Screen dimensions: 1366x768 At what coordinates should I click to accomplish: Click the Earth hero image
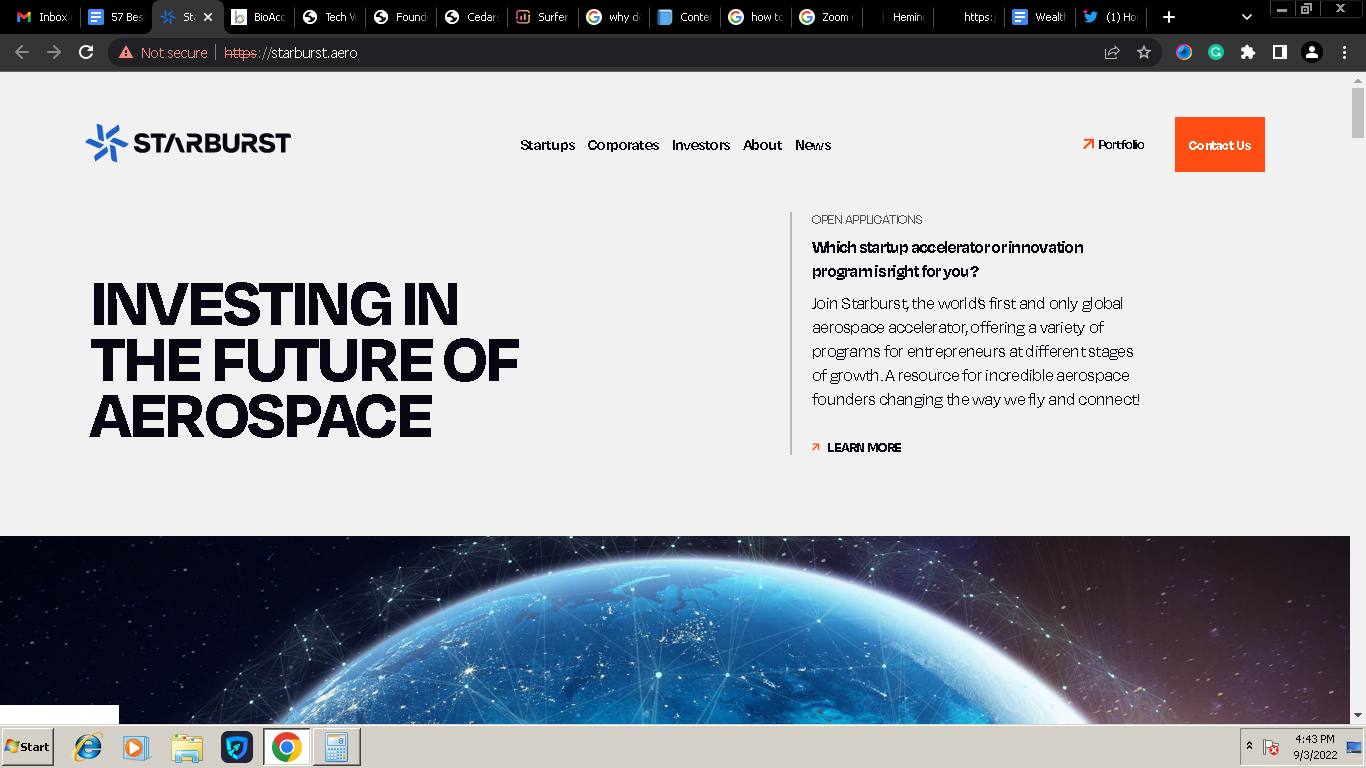[x=675, y=630]
